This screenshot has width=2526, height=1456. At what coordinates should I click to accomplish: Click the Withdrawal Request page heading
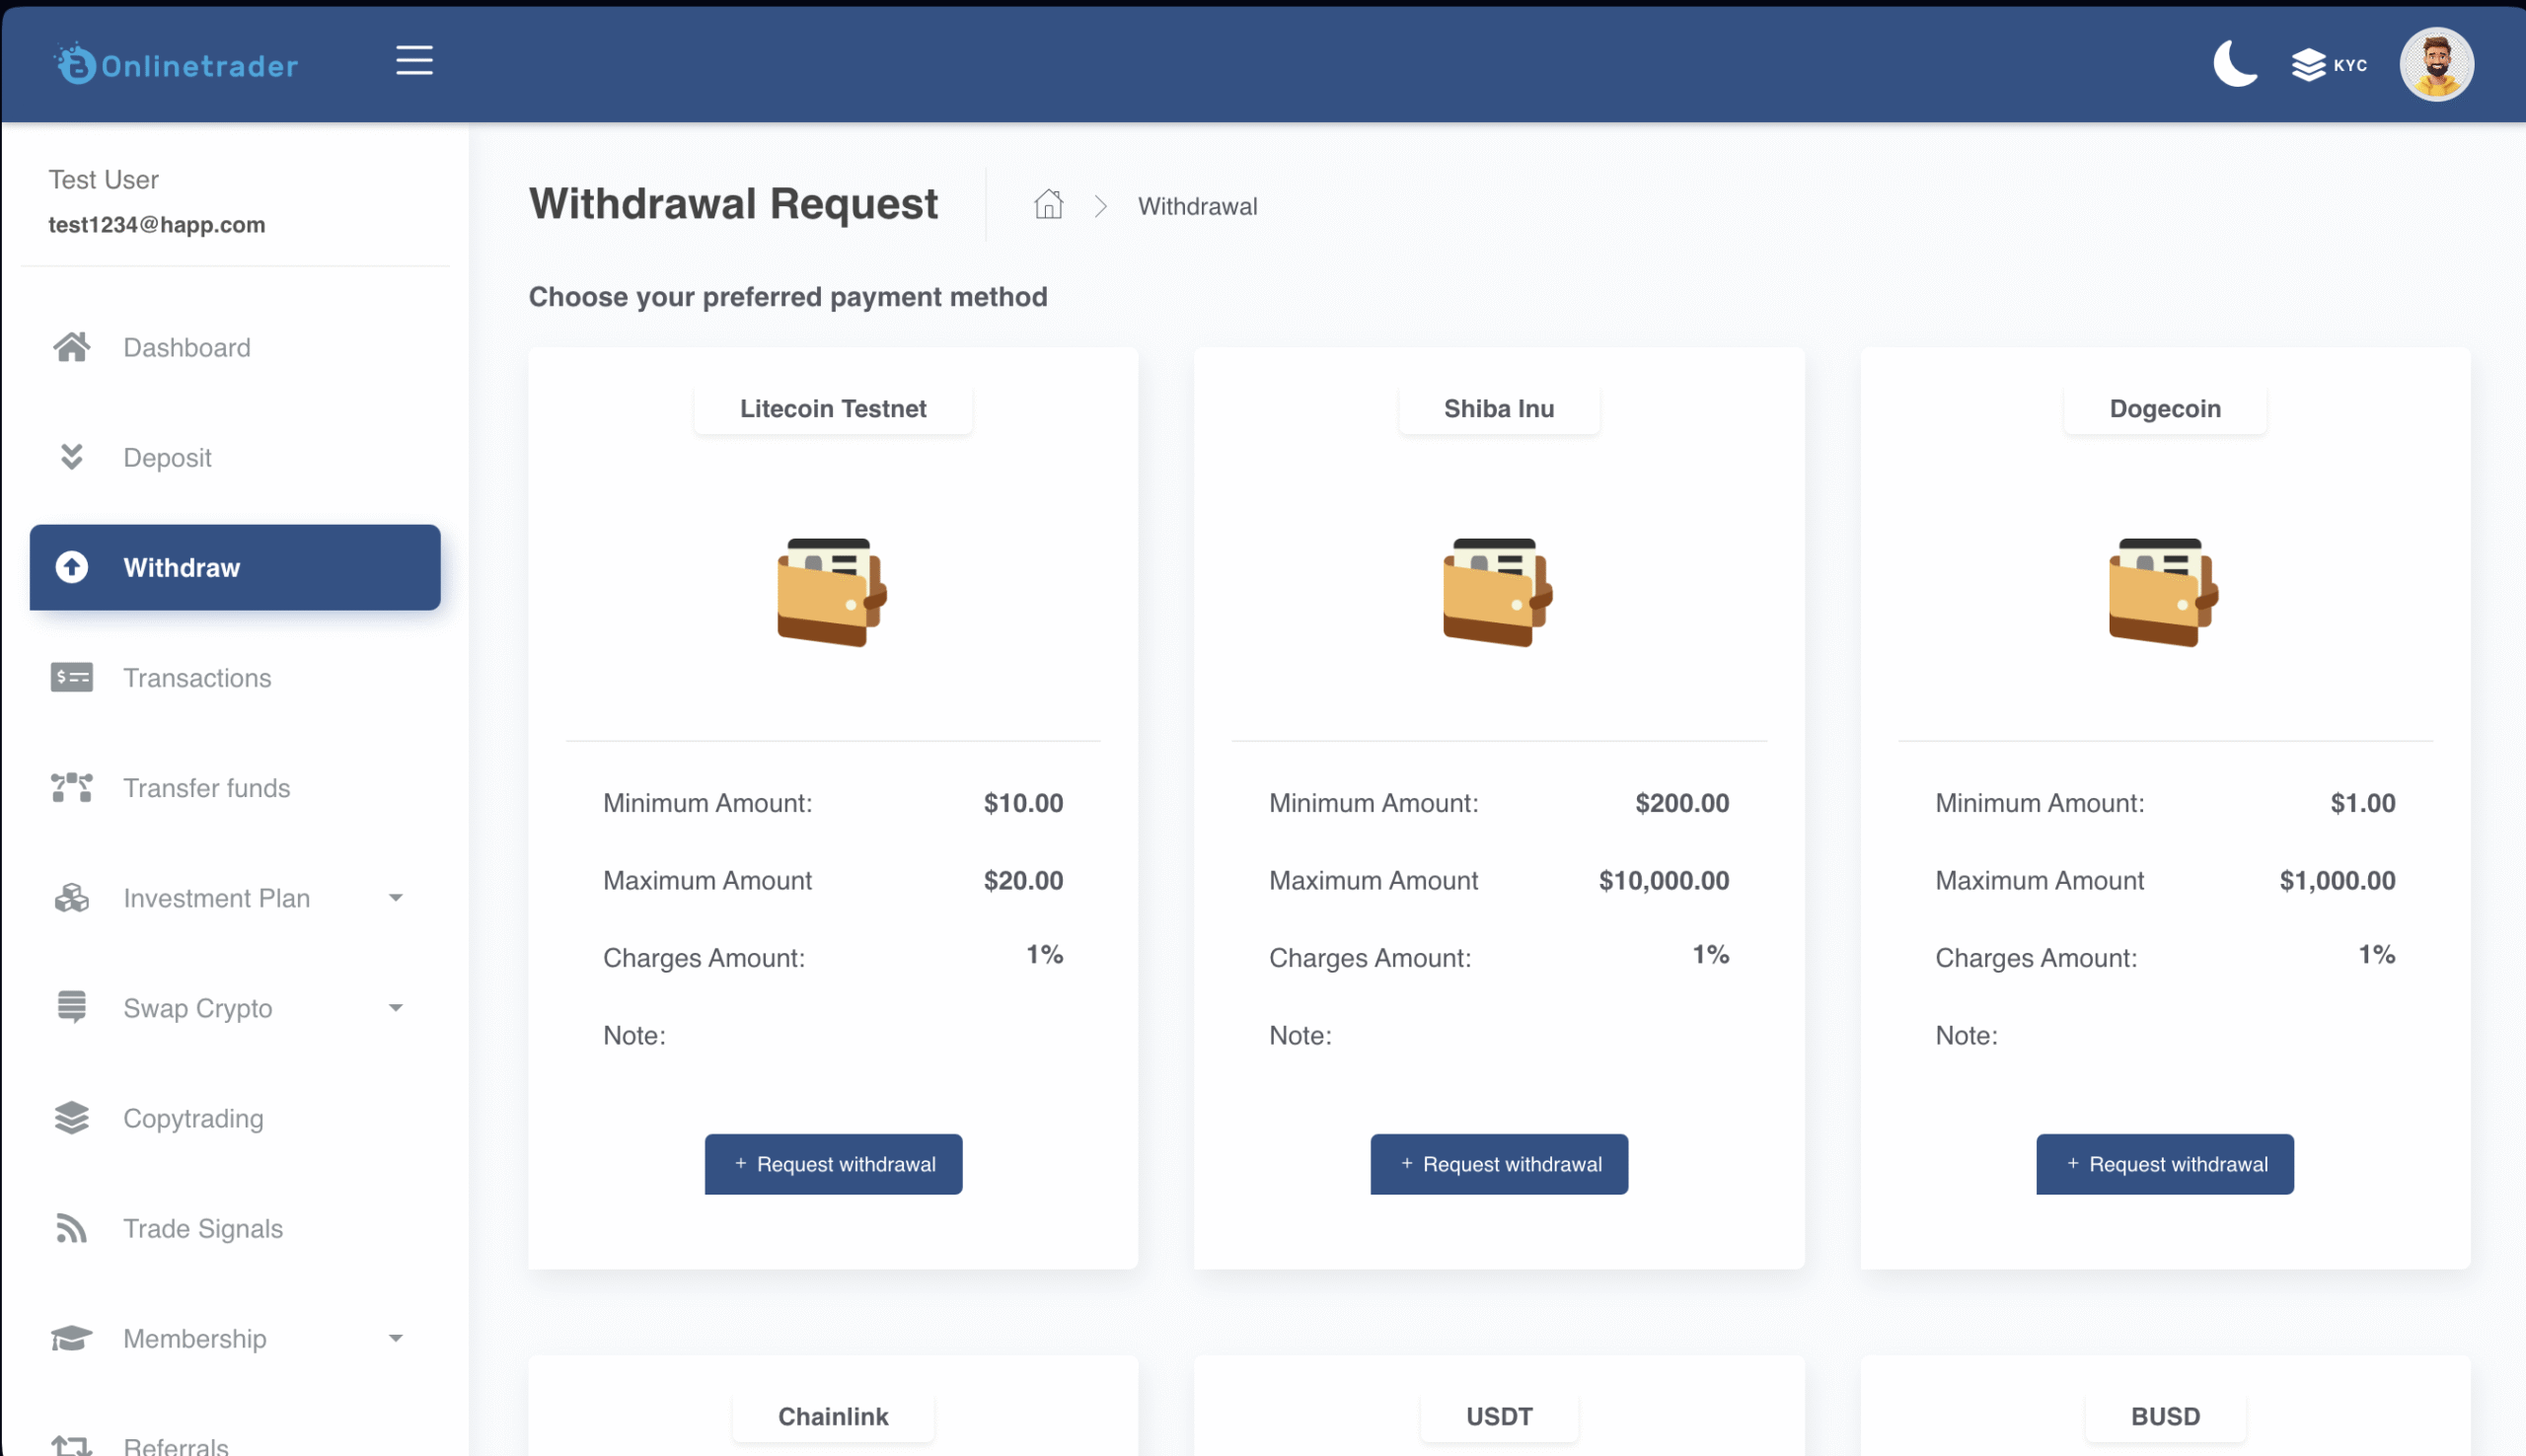[x=733, y=203]
